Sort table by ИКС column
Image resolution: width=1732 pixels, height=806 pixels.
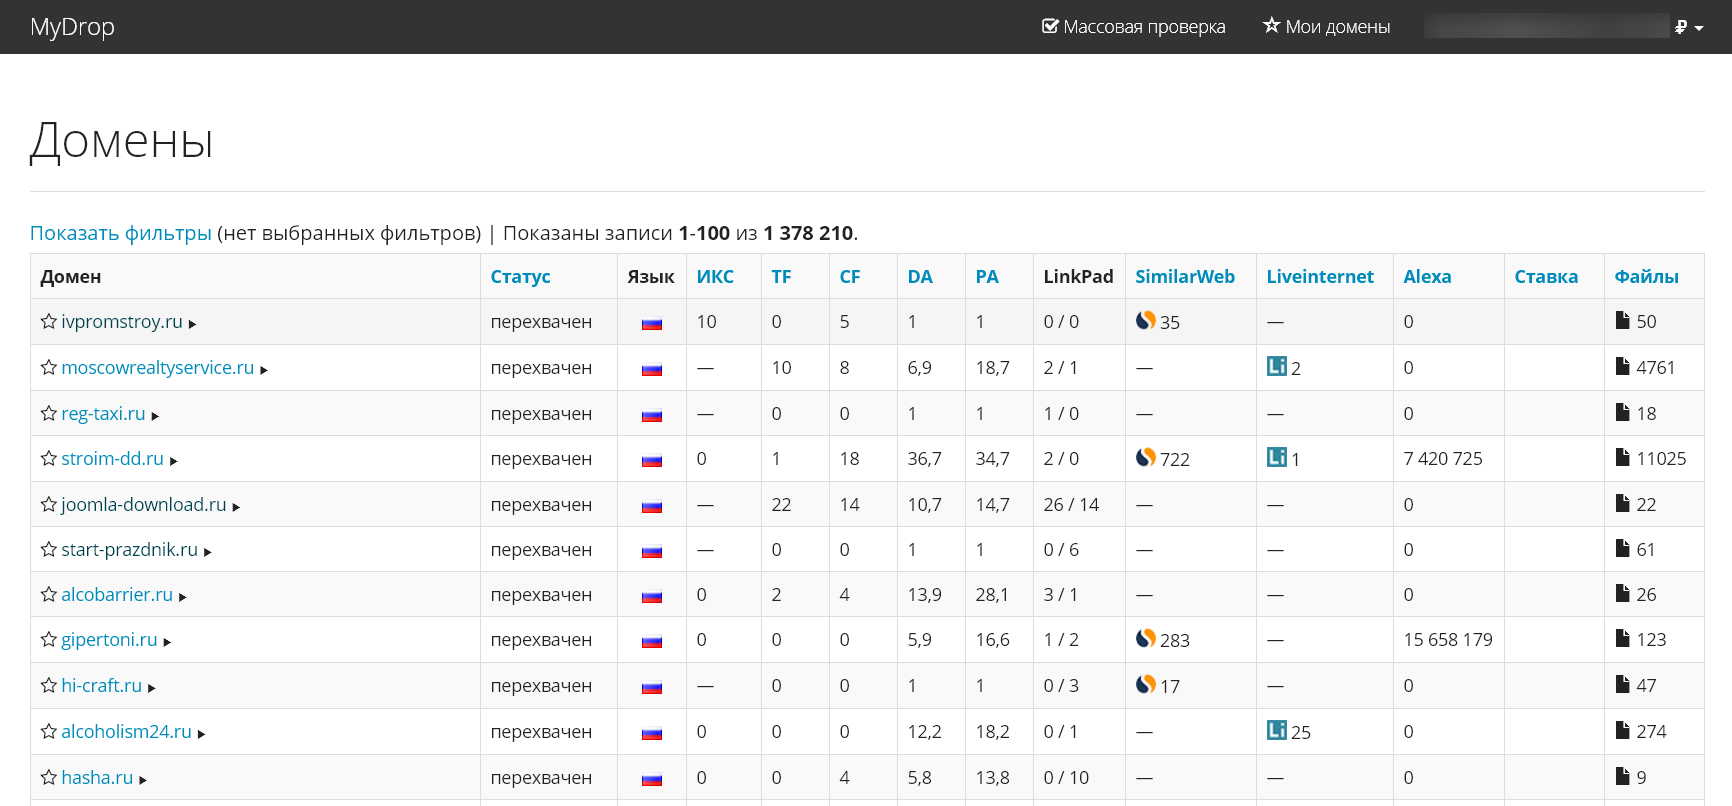coord(715,277)
